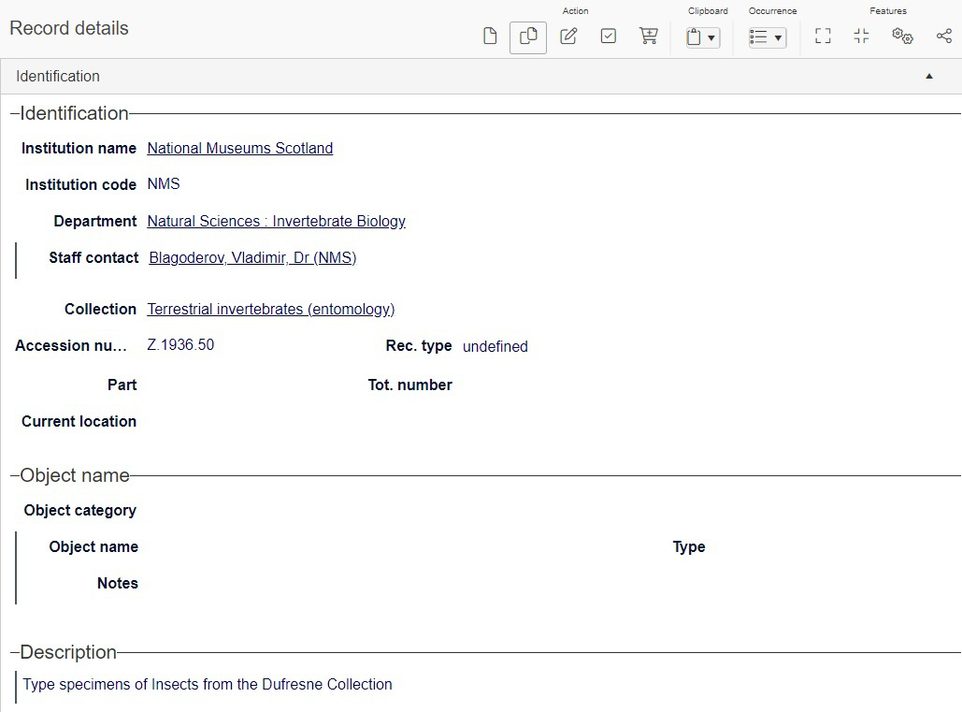Click the accession number Z.1936.50 field

(180, 344)
